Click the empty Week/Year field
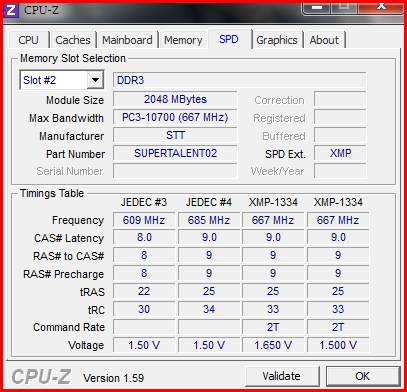The width and height of the screenshot is (407, 392). (x=340, y=171)
